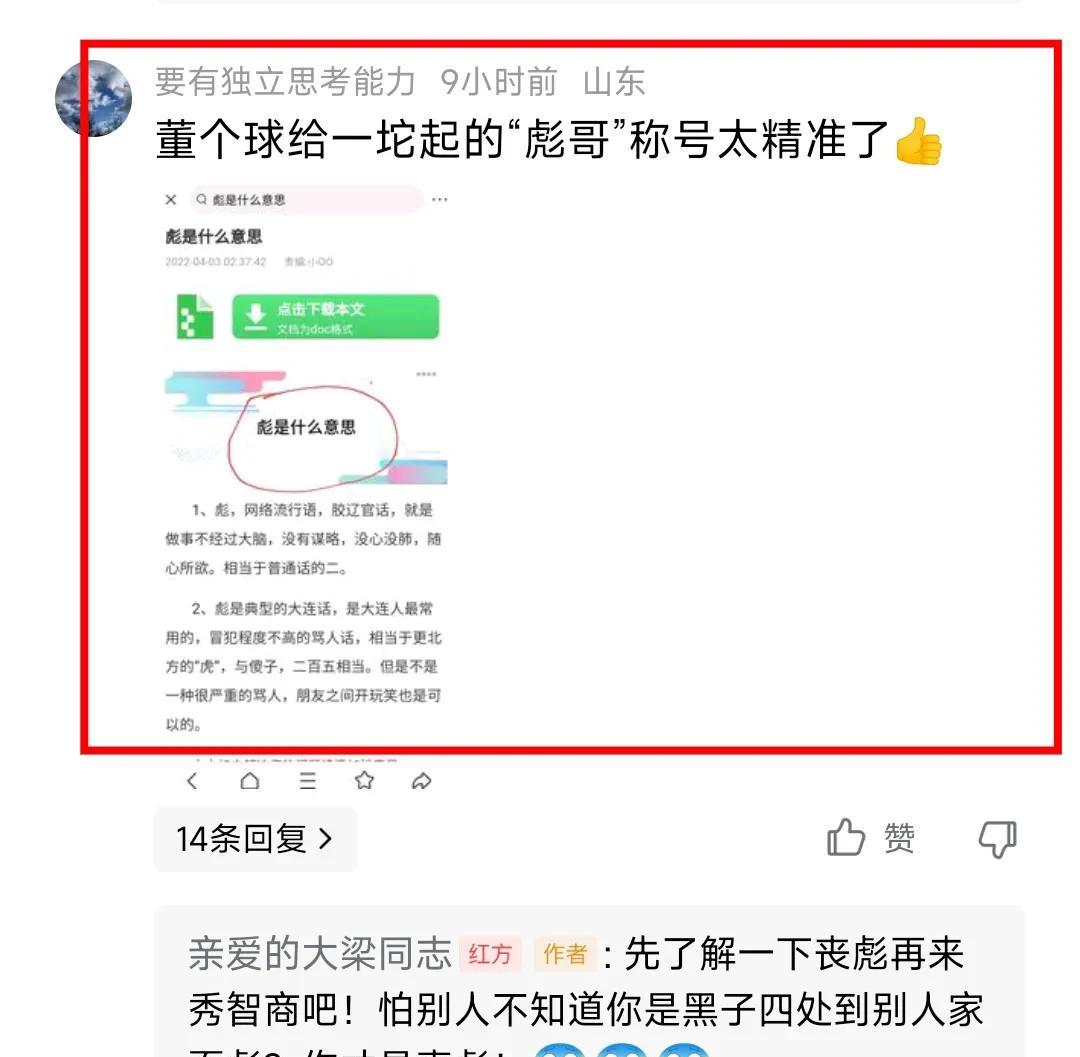
Task: Close the embedded search page with X
Action: [x=171, y=200]
